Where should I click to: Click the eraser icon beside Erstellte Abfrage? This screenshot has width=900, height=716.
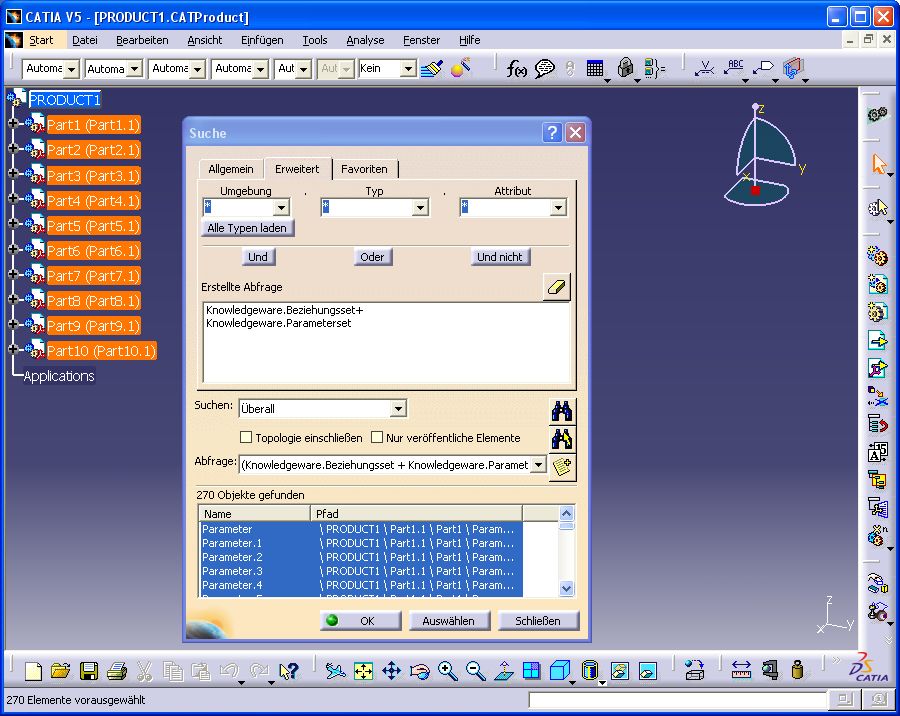[x=556, y=287]
